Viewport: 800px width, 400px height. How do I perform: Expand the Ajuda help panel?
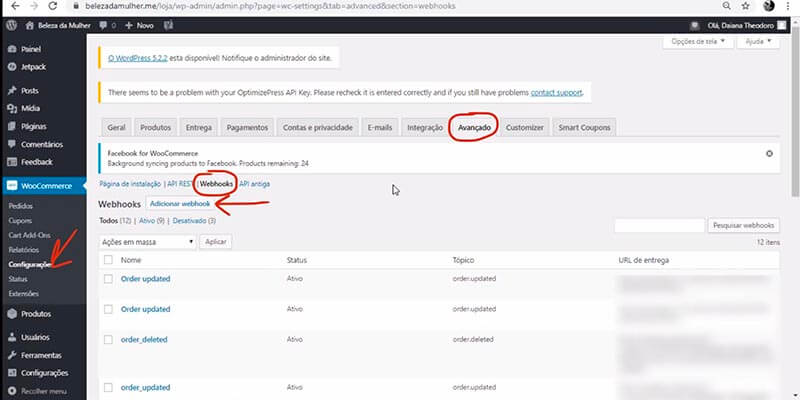click(759, 41)
